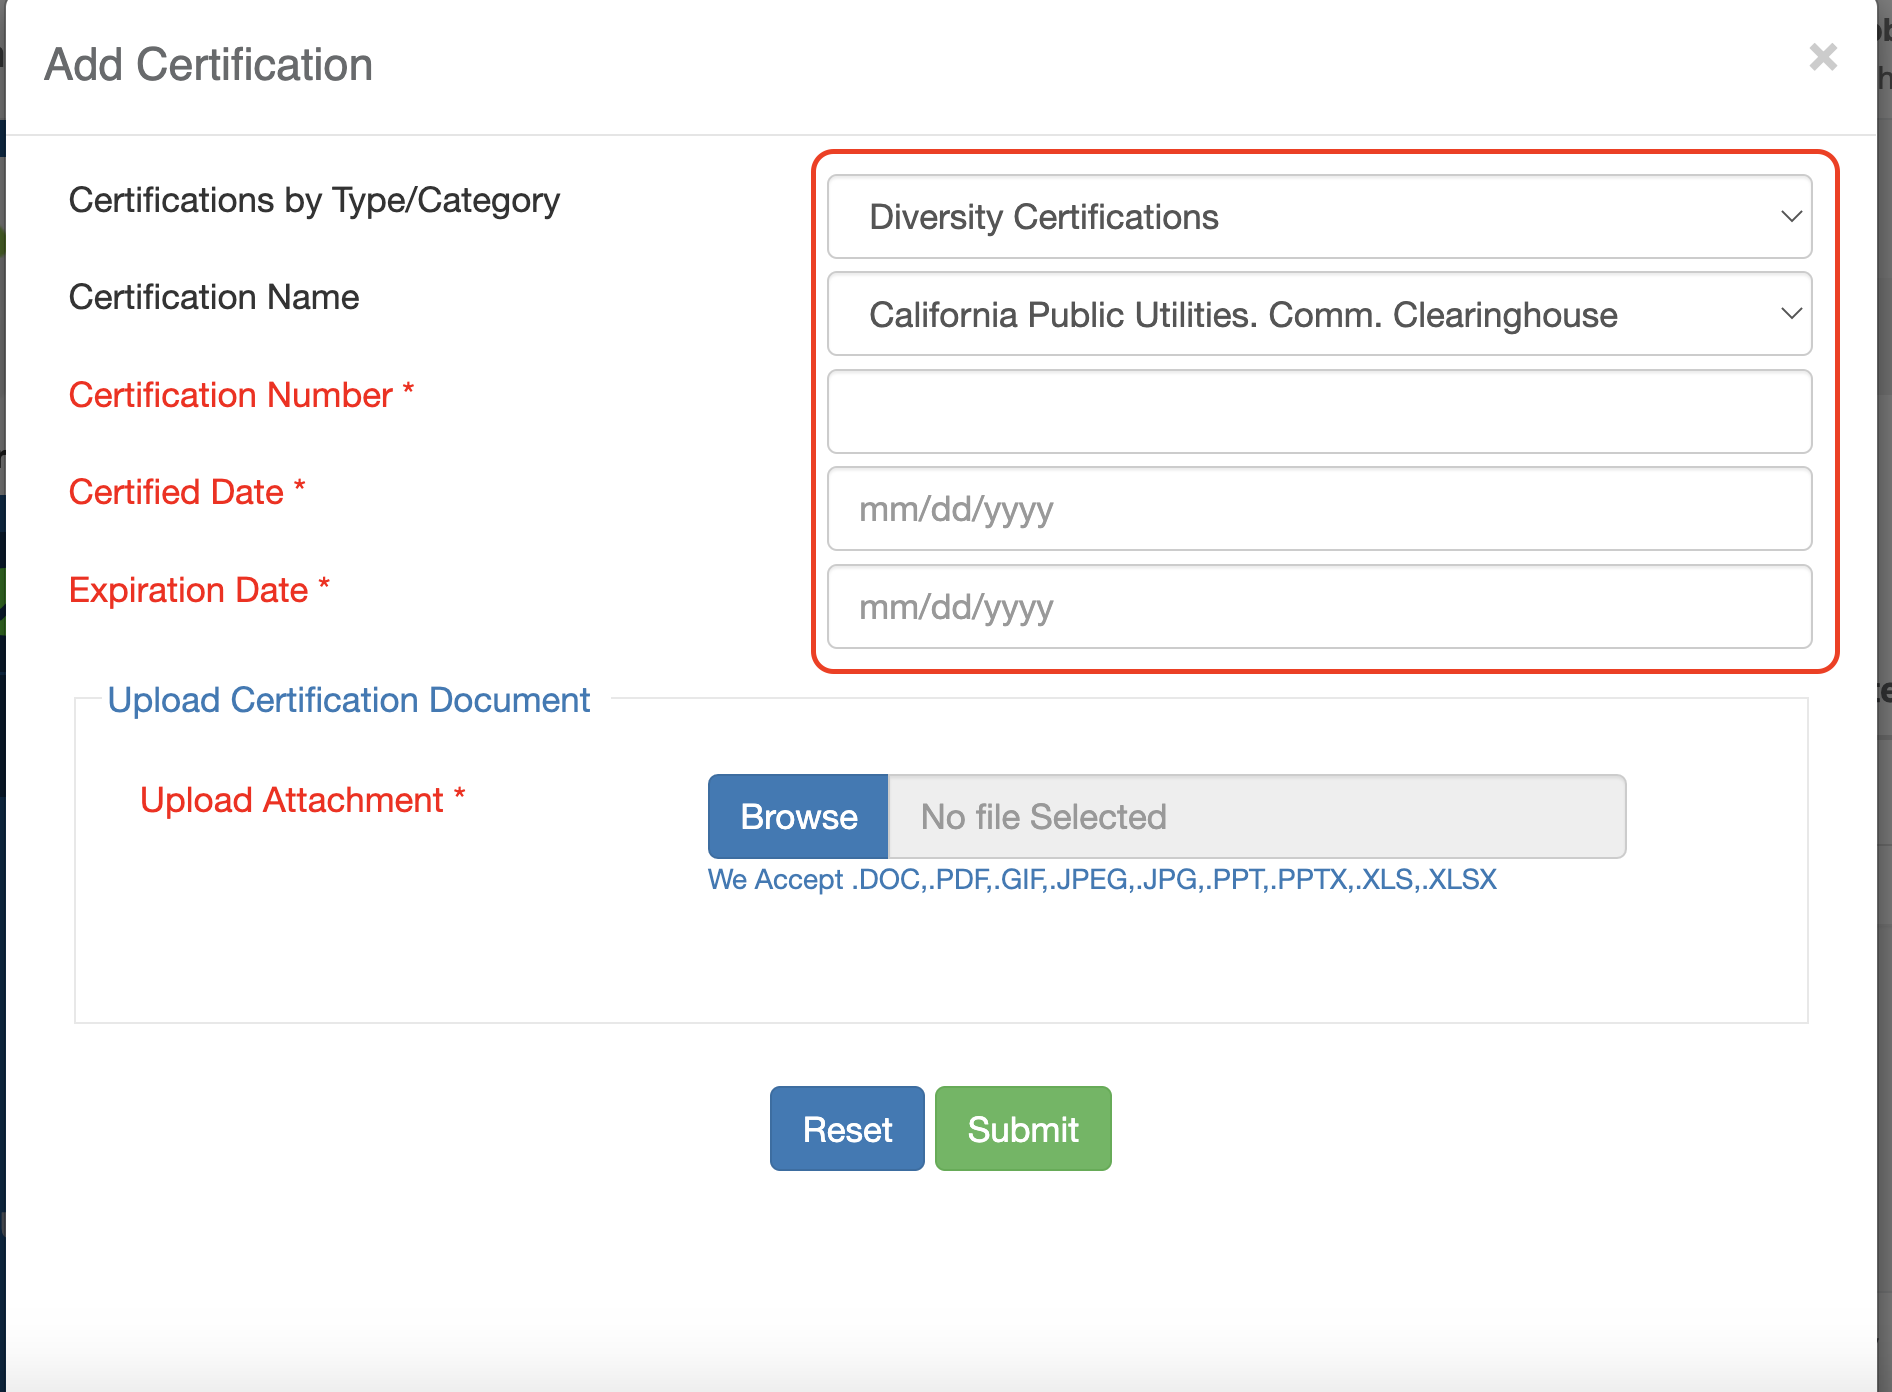Click the Upload Certification Document heading
1892x1392 pixels.
click(x=348, y=700)
